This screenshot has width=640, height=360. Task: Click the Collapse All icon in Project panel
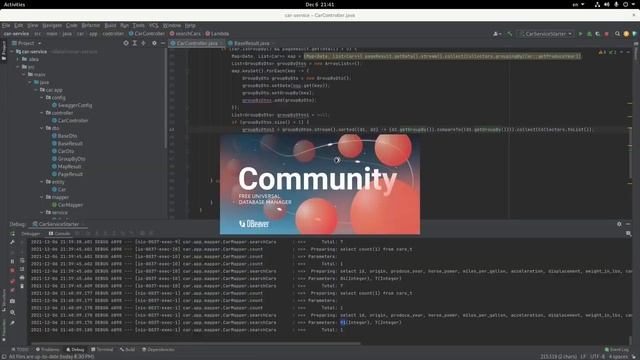point(143,43)
